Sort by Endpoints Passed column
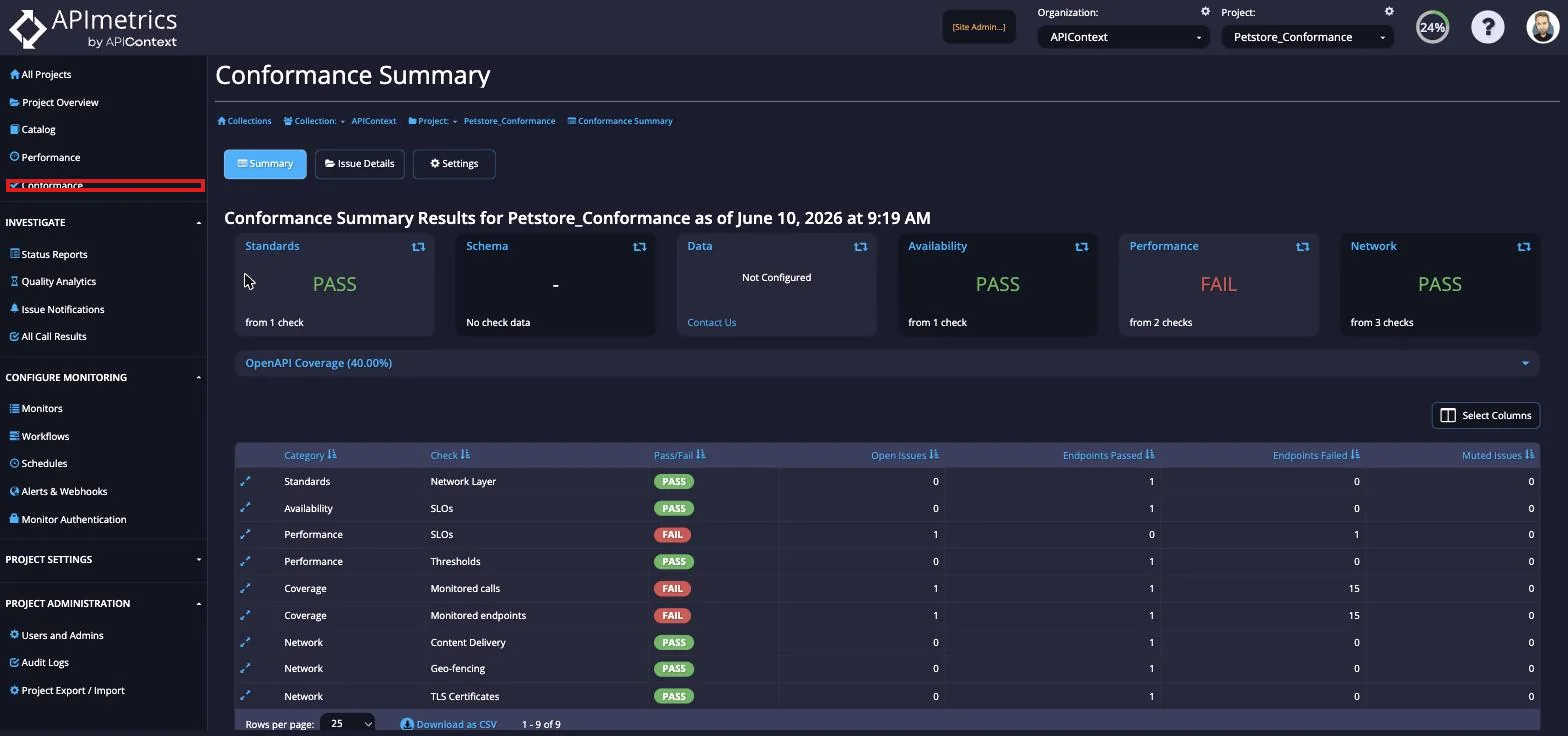The width and height of the screenshot is (1568, 736). coord(1108,455)
